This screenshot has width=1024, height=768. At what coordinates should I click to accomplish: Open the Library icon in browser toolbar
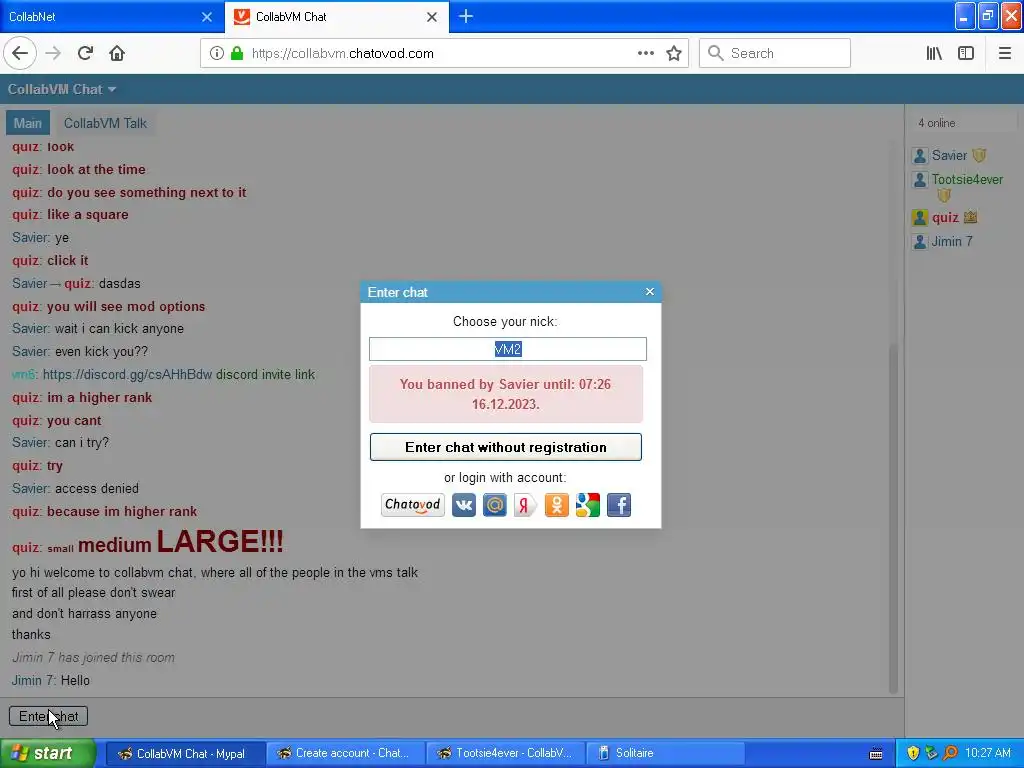point(934,54)
